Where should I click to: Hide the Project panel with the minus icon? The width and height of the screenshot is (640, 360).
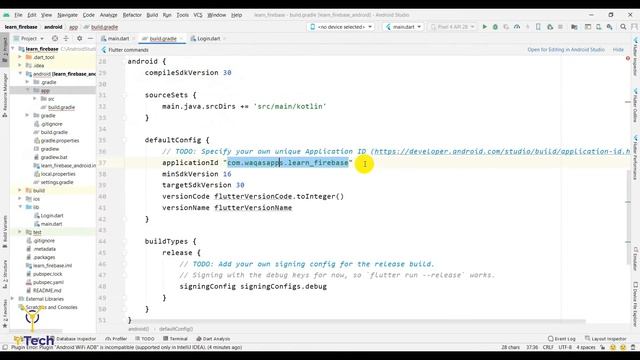[91, 38]
